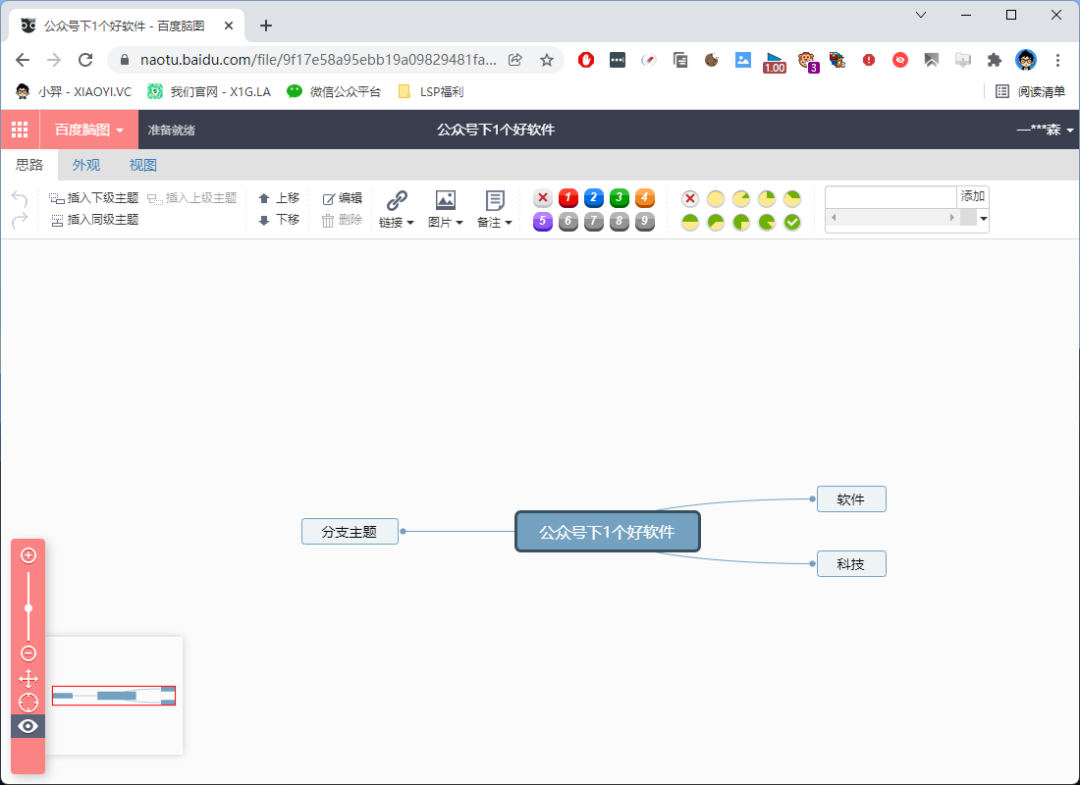Apply priority 5 purple icon
The width and height of the screenshot is (1080, 785).
tap(543, 221)
